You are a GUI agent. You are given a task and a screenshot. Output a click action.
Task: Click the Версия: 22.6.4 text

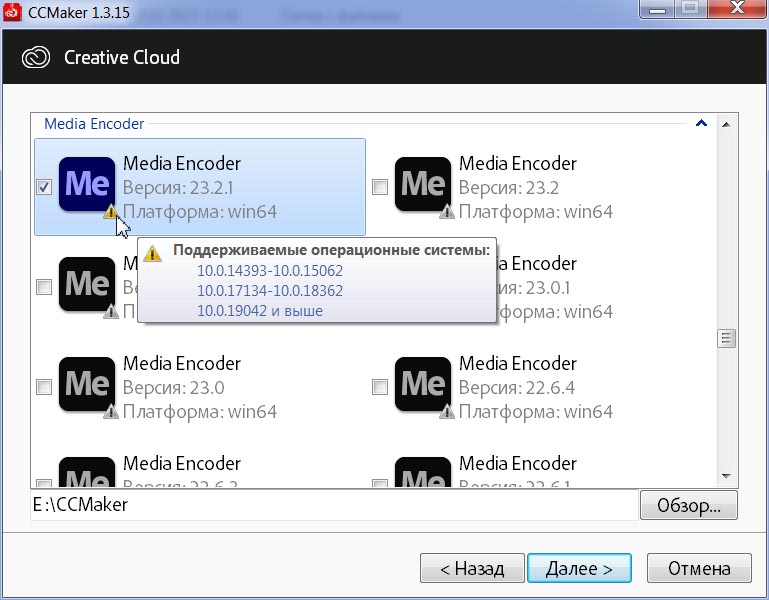click(x=516, y=388)
